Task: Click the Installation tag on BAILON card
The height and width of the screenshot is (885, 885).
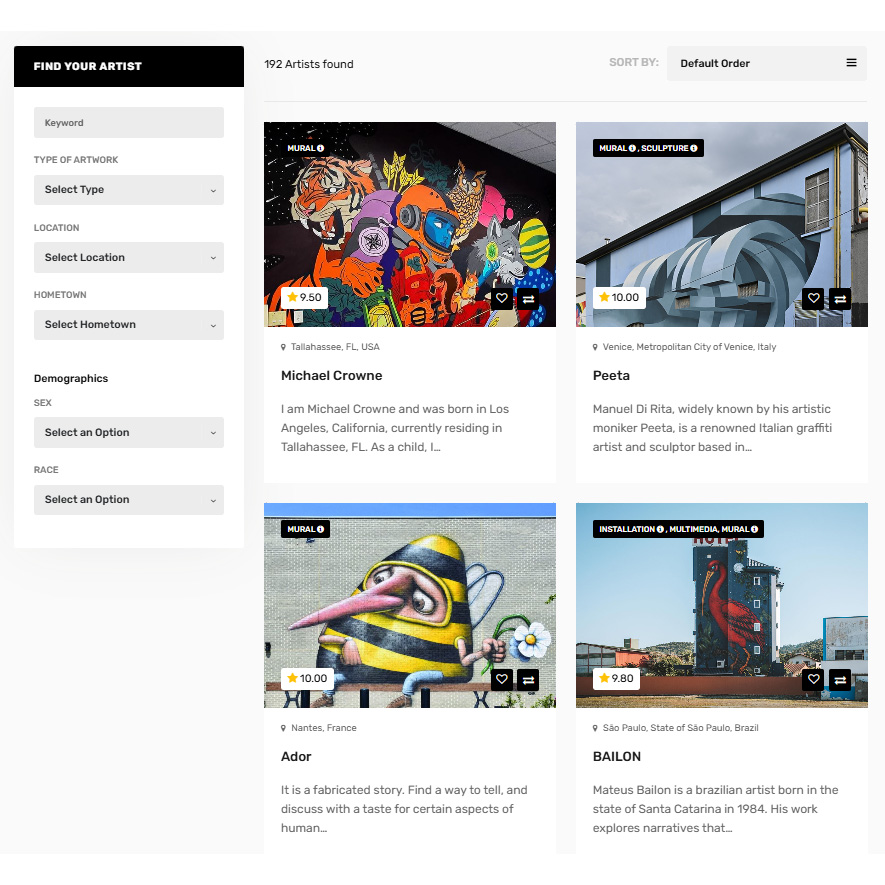Action: point(628,529)
